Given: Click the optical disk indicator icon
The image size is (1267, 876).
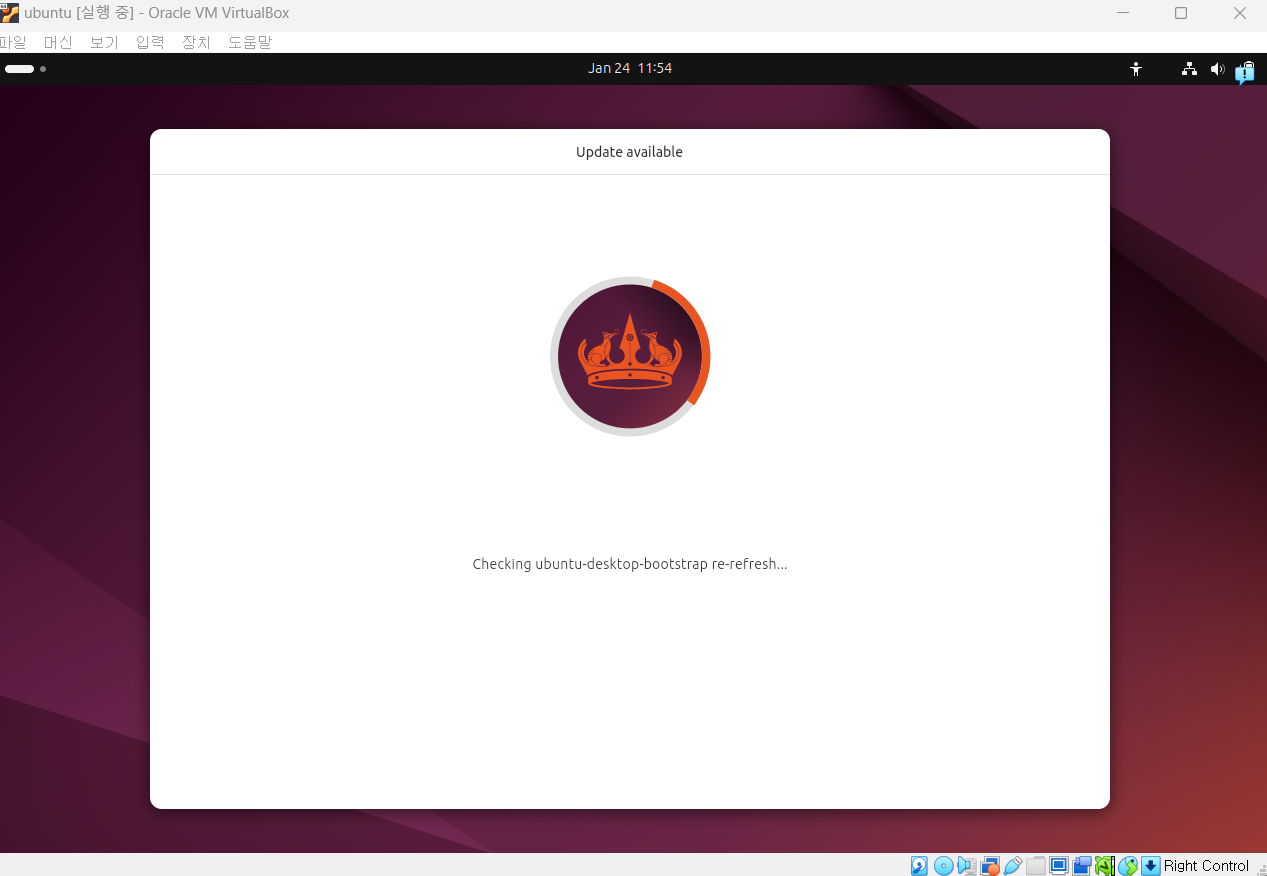Looking at the screenshot, I should tap(943, 866).
